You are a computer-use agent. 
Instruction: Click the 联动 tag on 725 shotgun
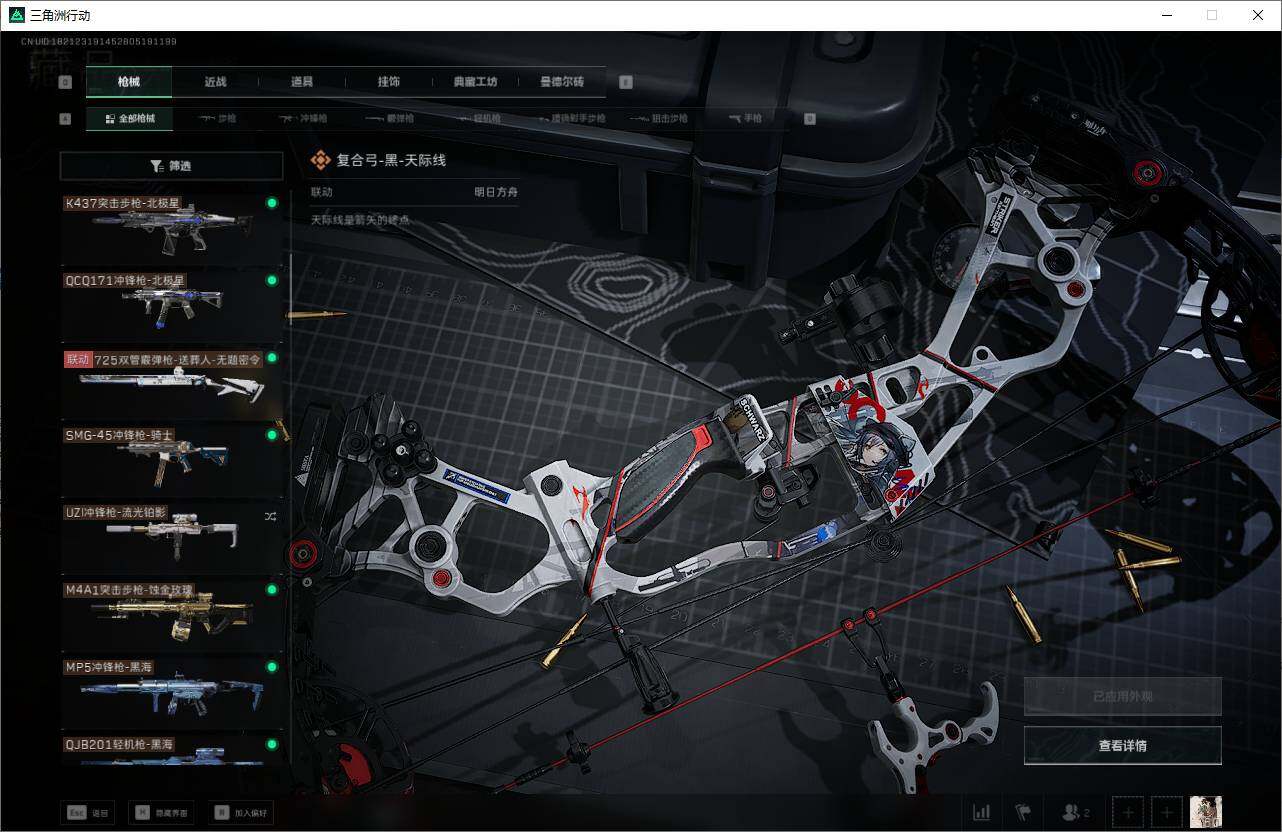point(78,359)
